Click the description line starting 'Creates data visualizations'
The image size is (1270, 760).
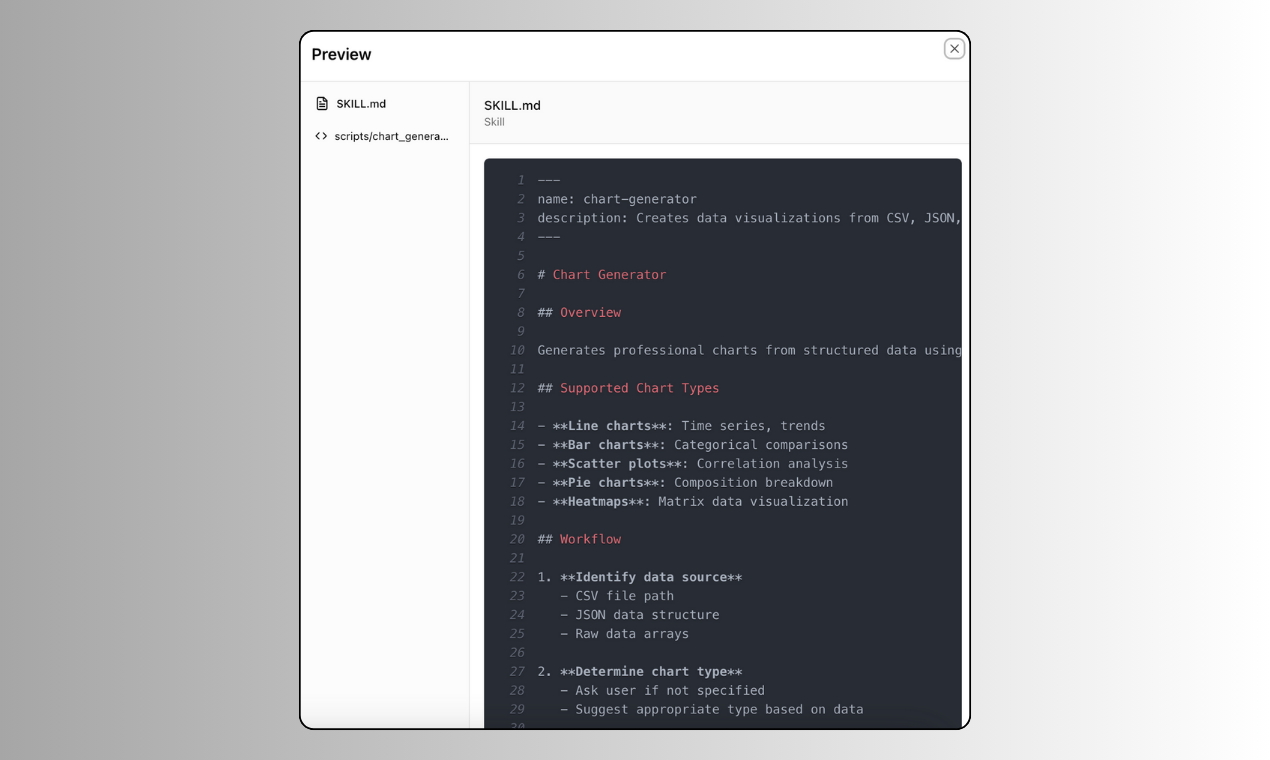tap(749, 218)
